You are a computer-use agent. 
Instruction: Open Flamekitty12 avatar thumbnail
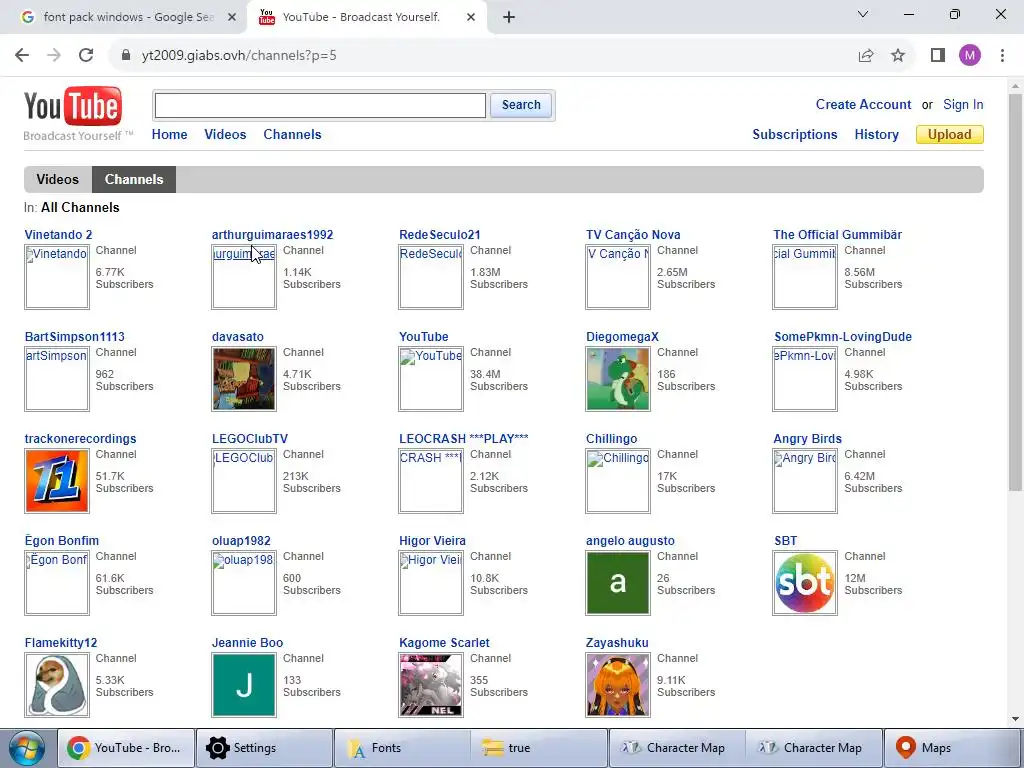coord(57,685)
